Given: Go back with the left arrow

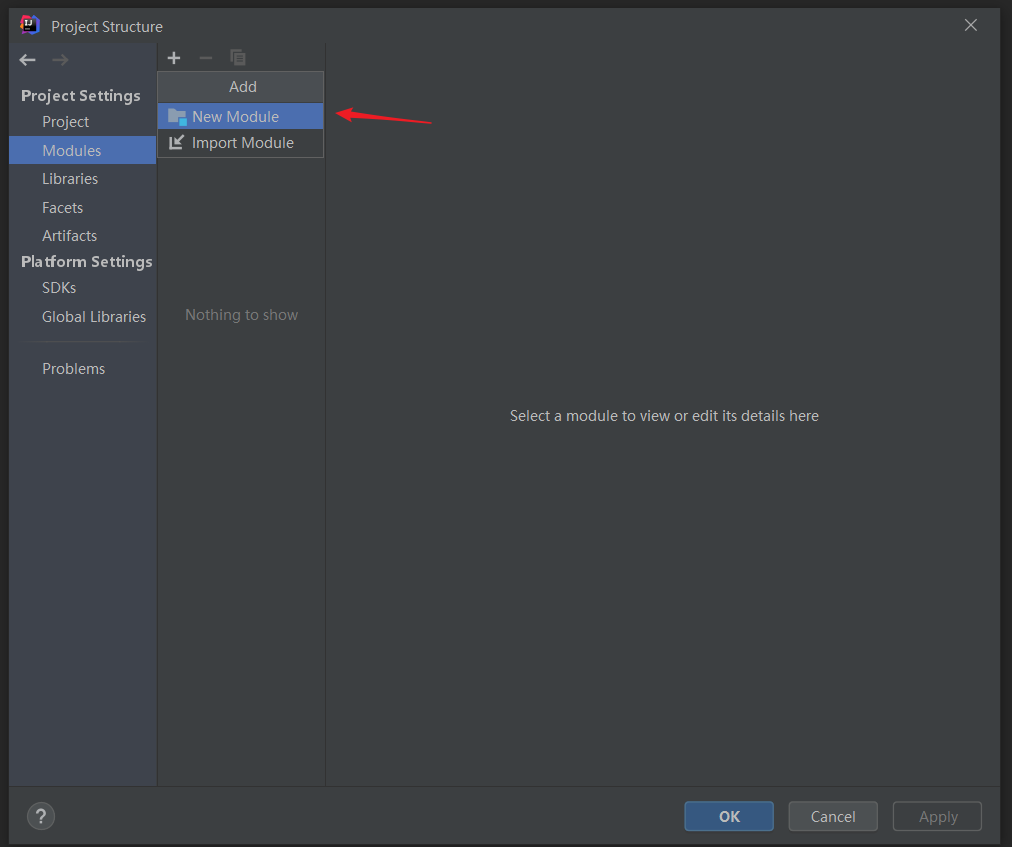Looking at the screenshot, I should (27, 60).
